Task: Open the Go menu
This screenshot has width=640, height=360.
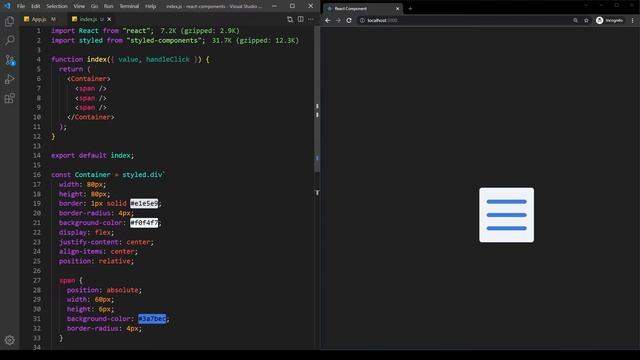Action: point(94,6)
